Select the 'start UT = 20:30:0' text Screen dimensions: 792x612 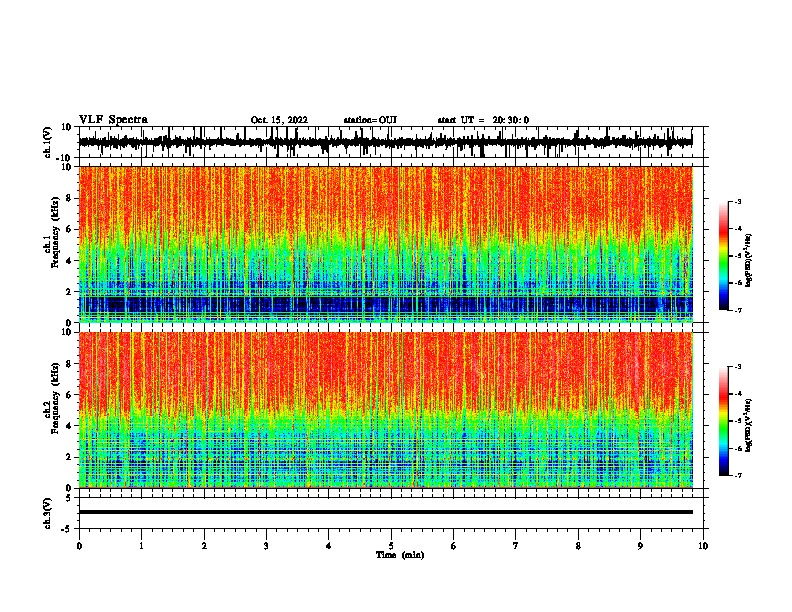pos(483,120)
